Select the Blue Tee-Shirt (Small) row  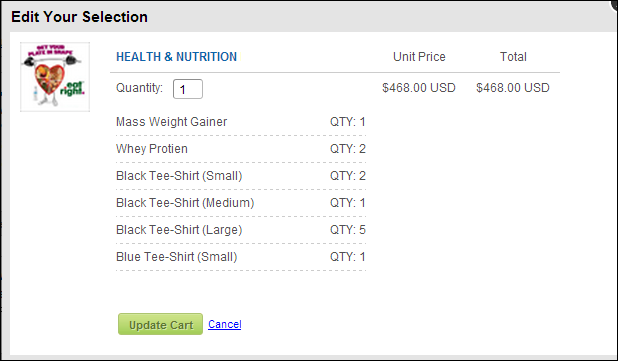pyautogui.click(x=241, y=257)
